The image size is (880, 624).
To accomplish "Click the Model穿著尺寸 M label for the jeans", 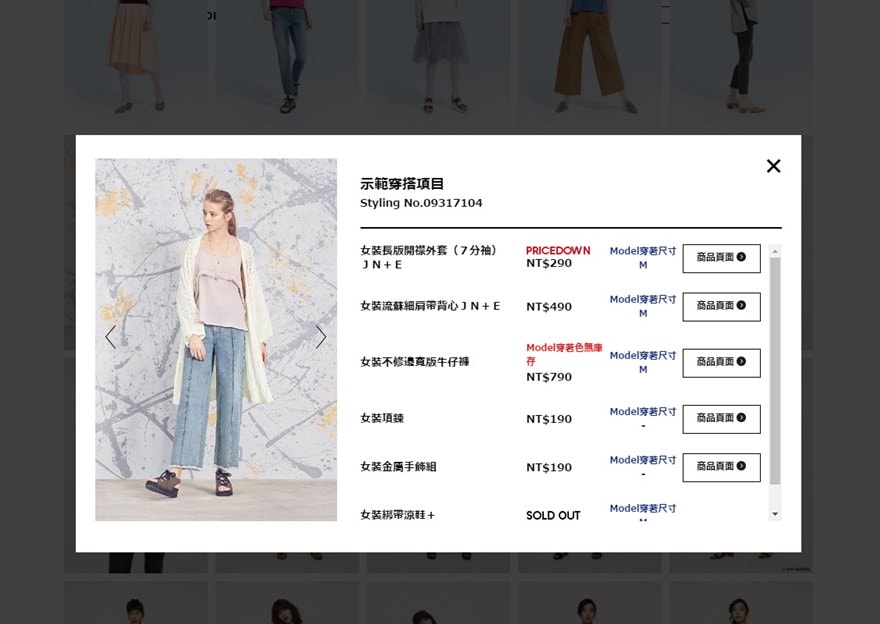I will [x=643, y=363].
